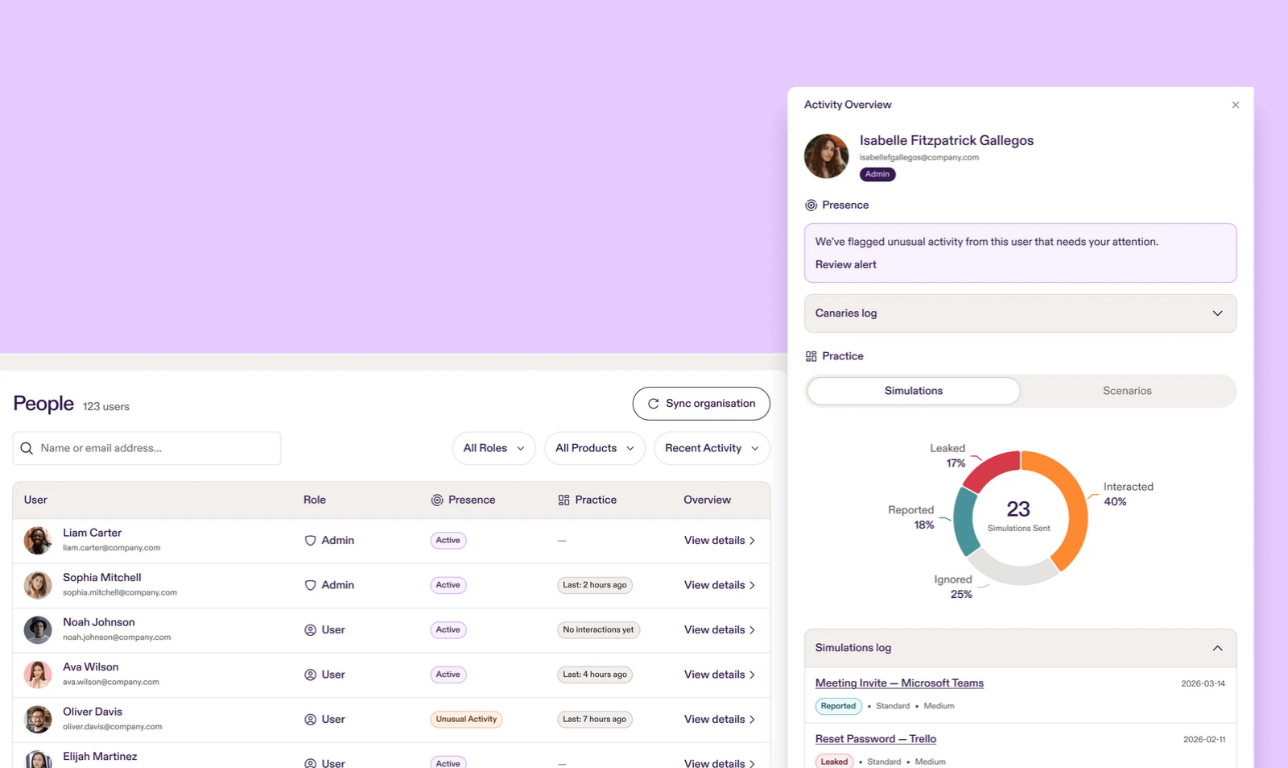Image resolution: width=1288 pixels, height=768 pixels.
Task: Click Isabelle Fitzpatrick Gallegos profile photo
Action: [x=826, y=156]
